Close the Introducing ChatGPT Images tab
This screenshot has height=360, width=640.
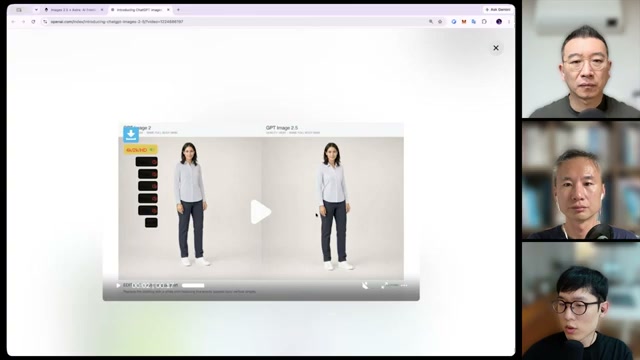click(168, 10)
